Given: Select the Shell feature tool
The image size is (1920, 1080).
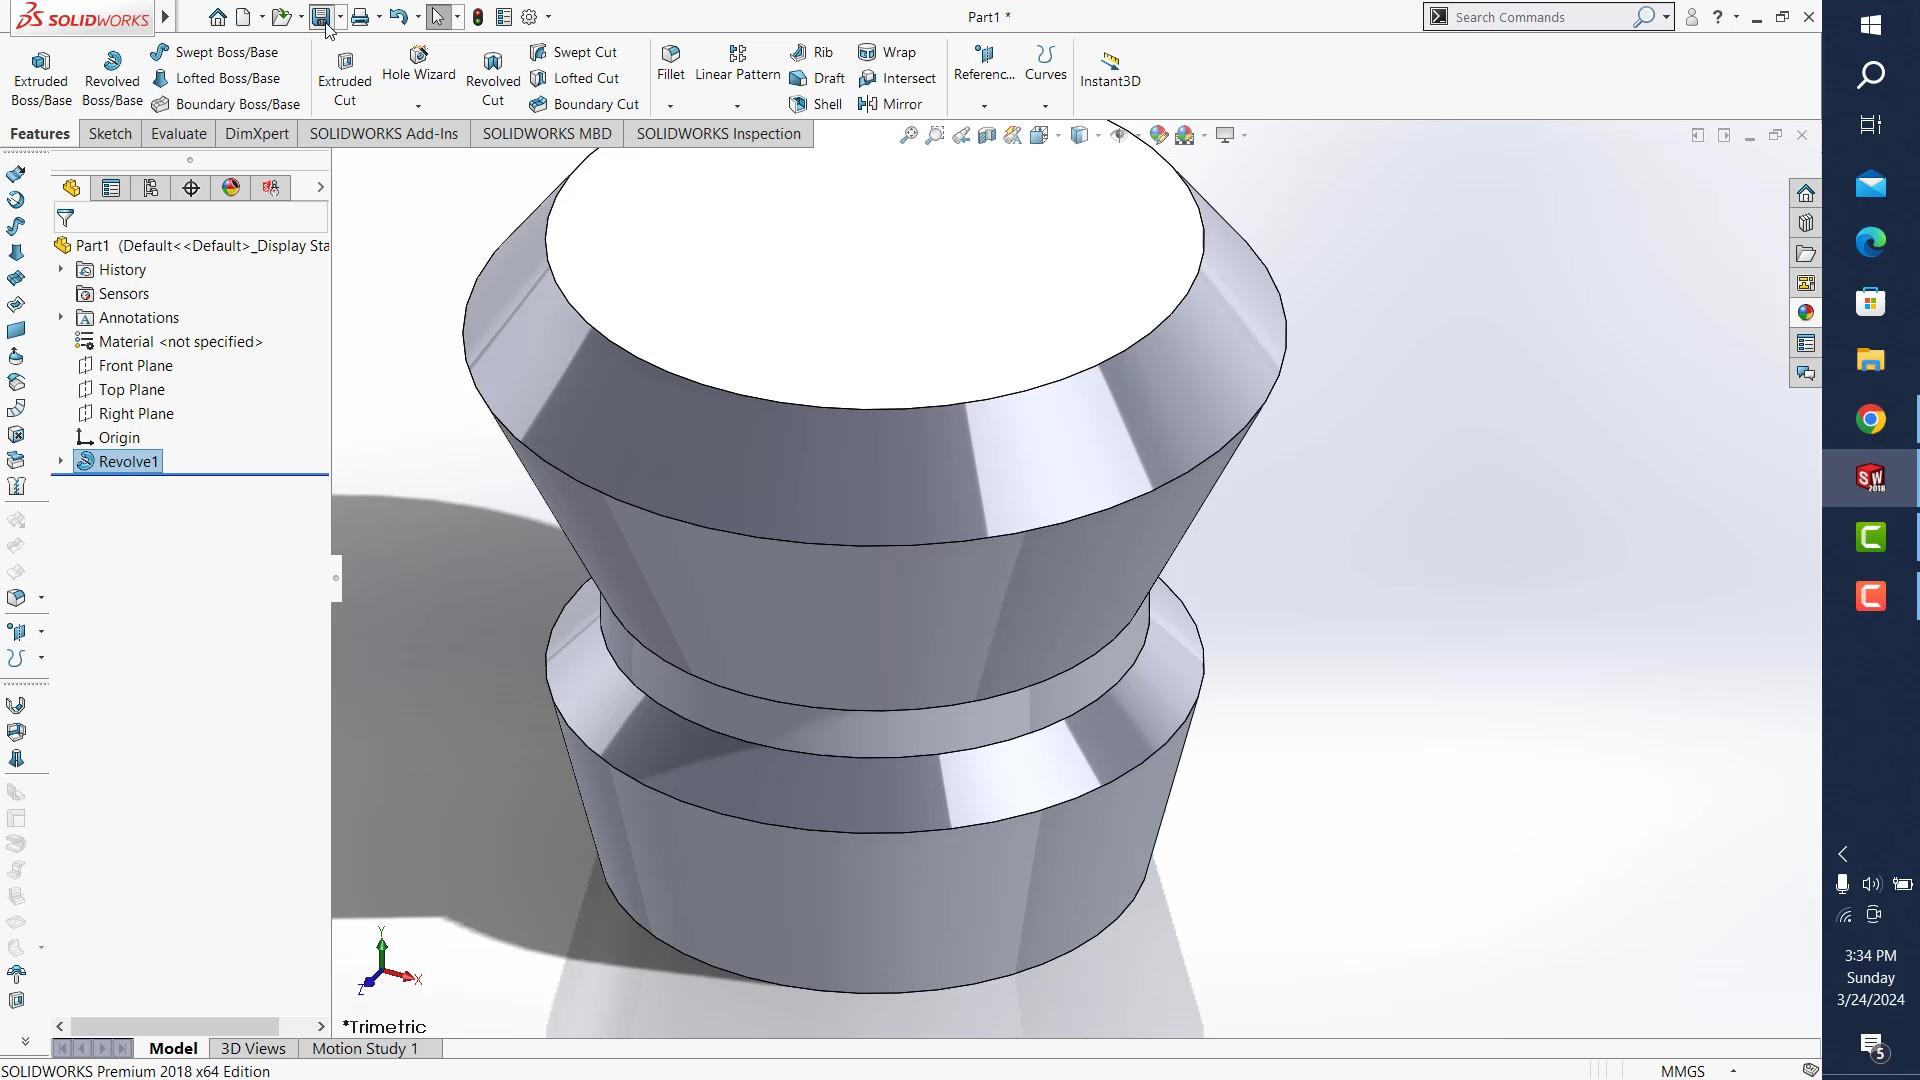Looking at the screenshot, I should point(816,104).
